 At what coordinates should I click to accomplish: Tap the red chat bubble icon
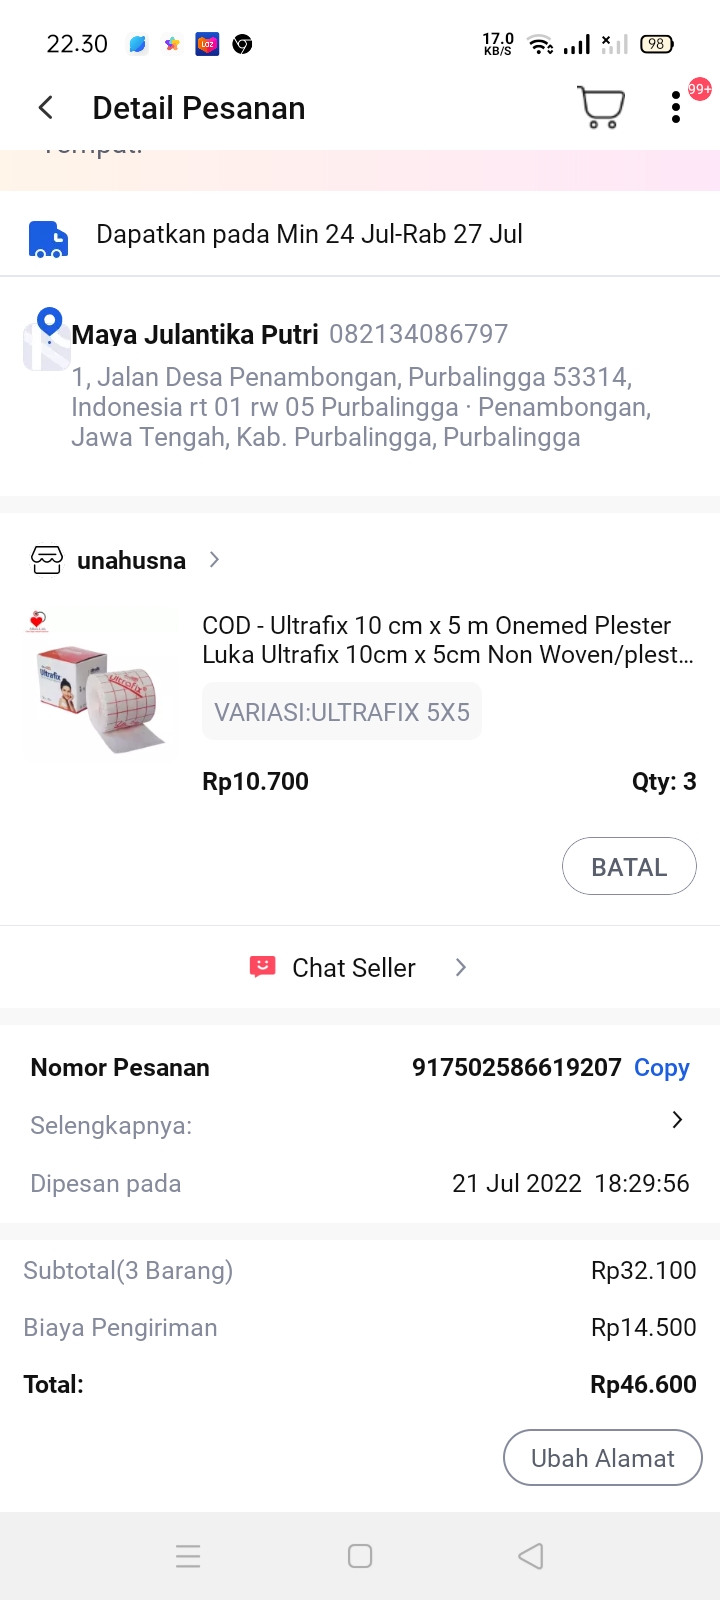click(x=262, y=967)
